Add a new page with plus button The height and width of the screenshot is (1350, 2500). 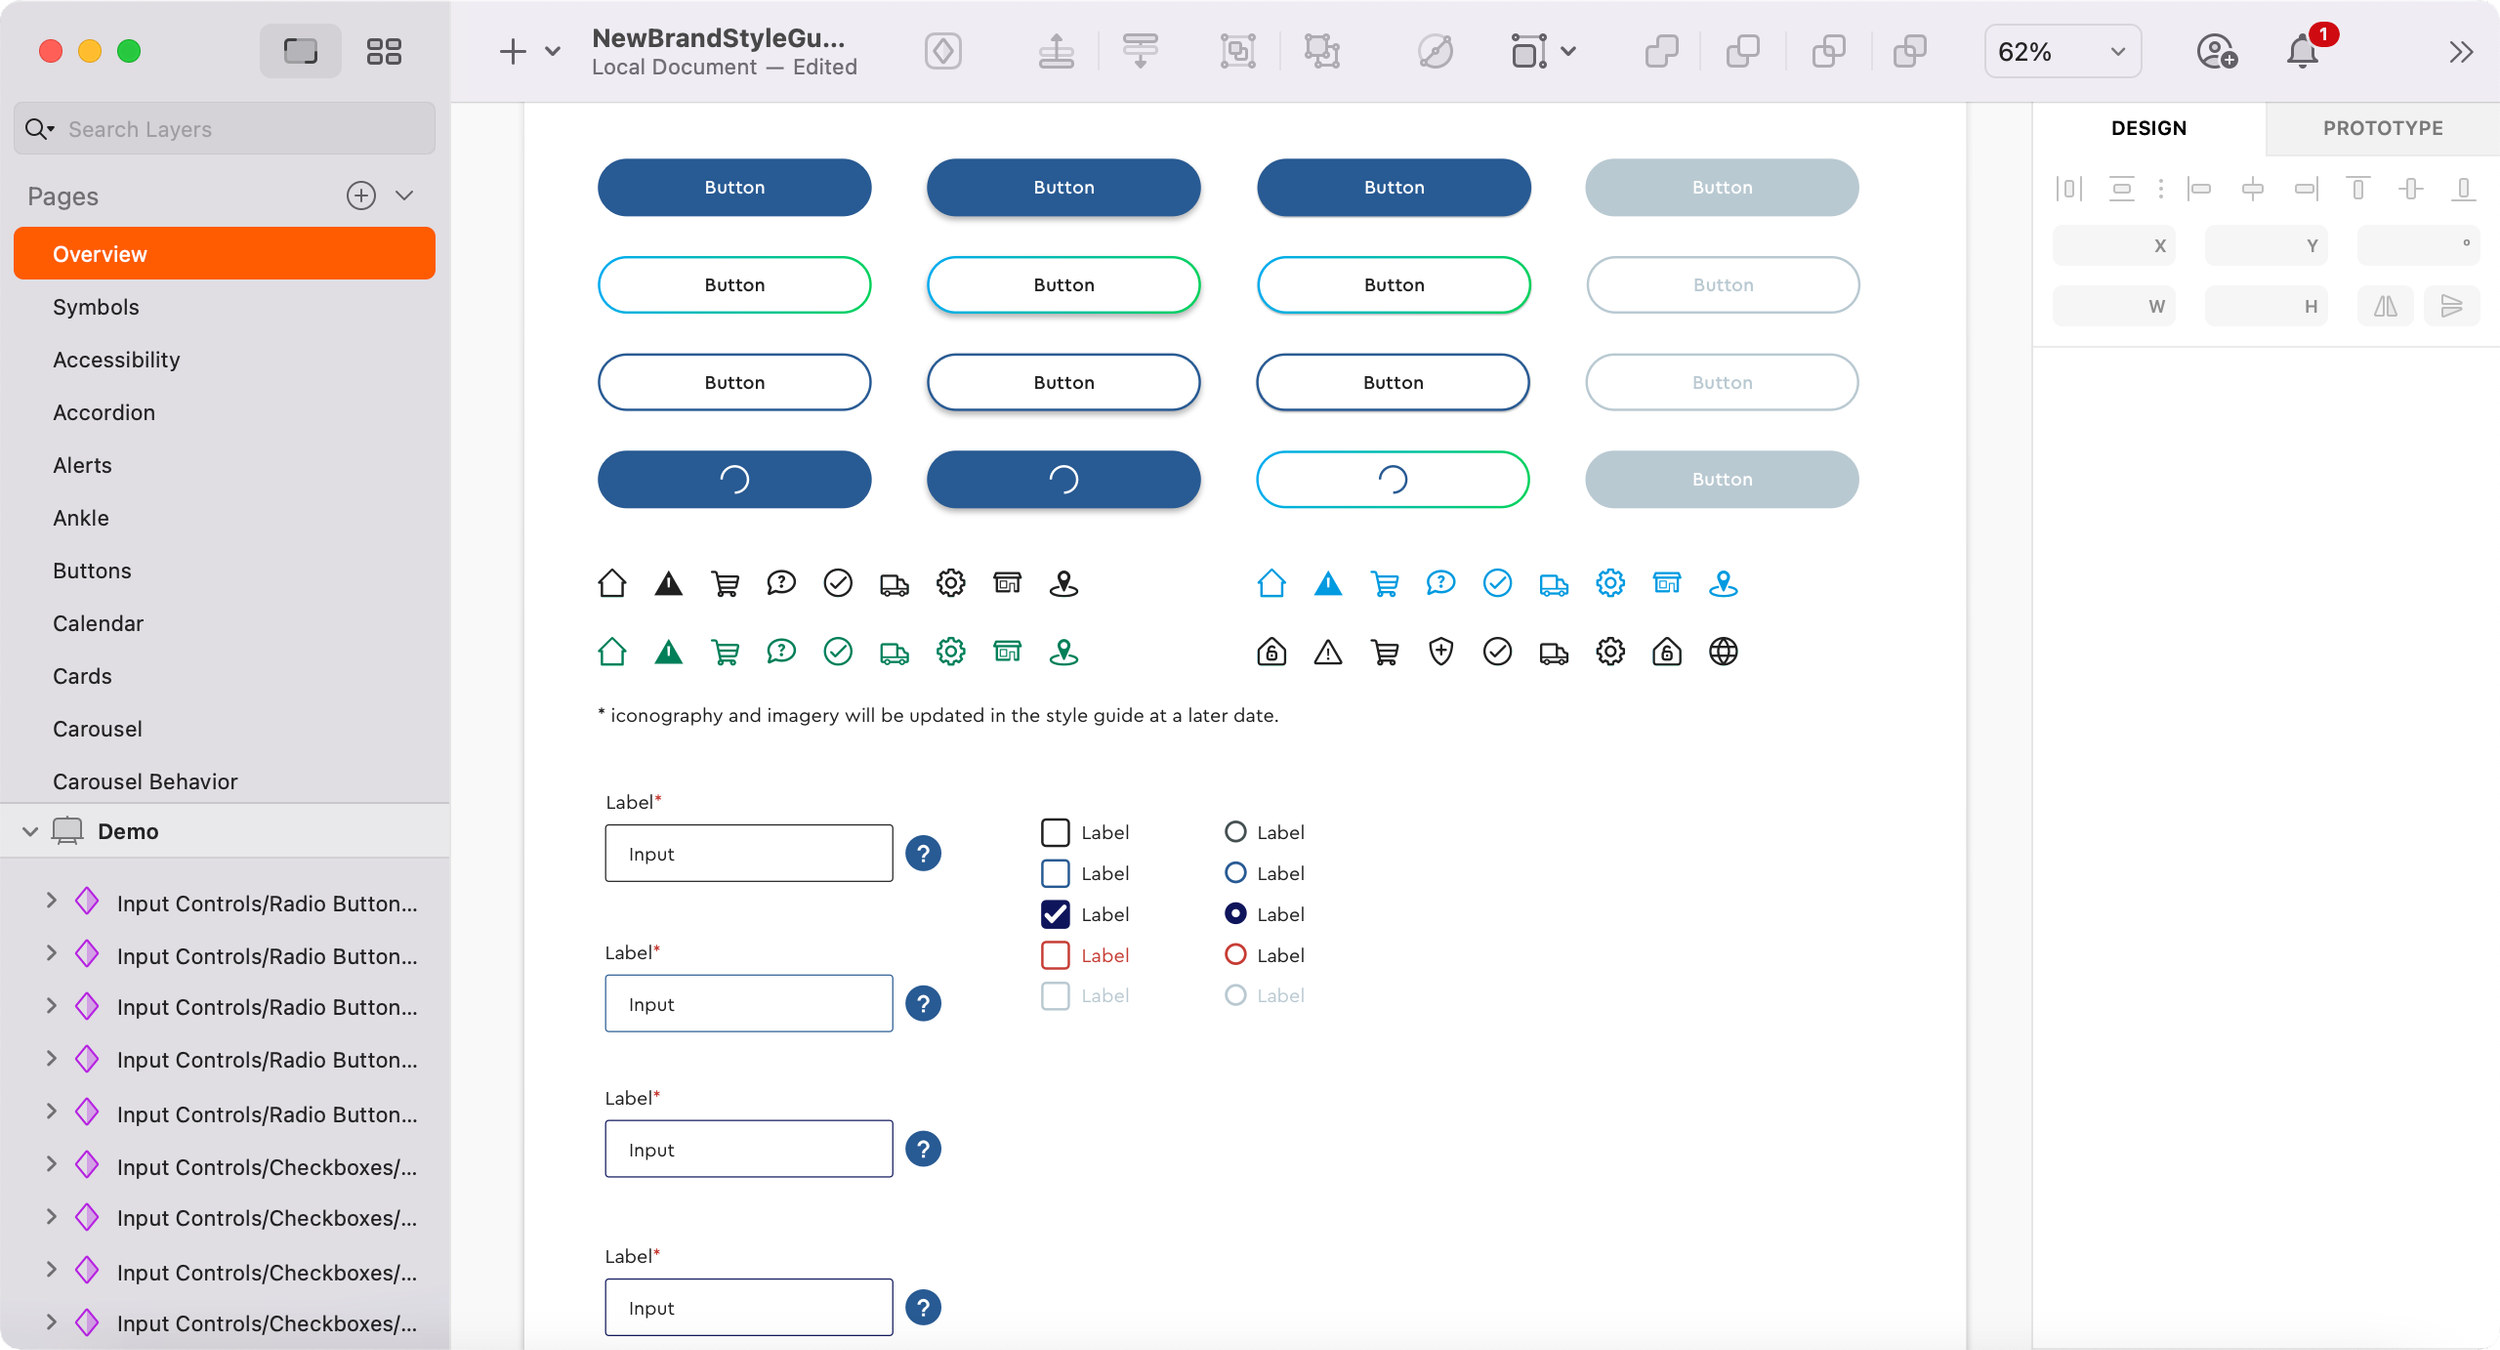pos(361,196)
